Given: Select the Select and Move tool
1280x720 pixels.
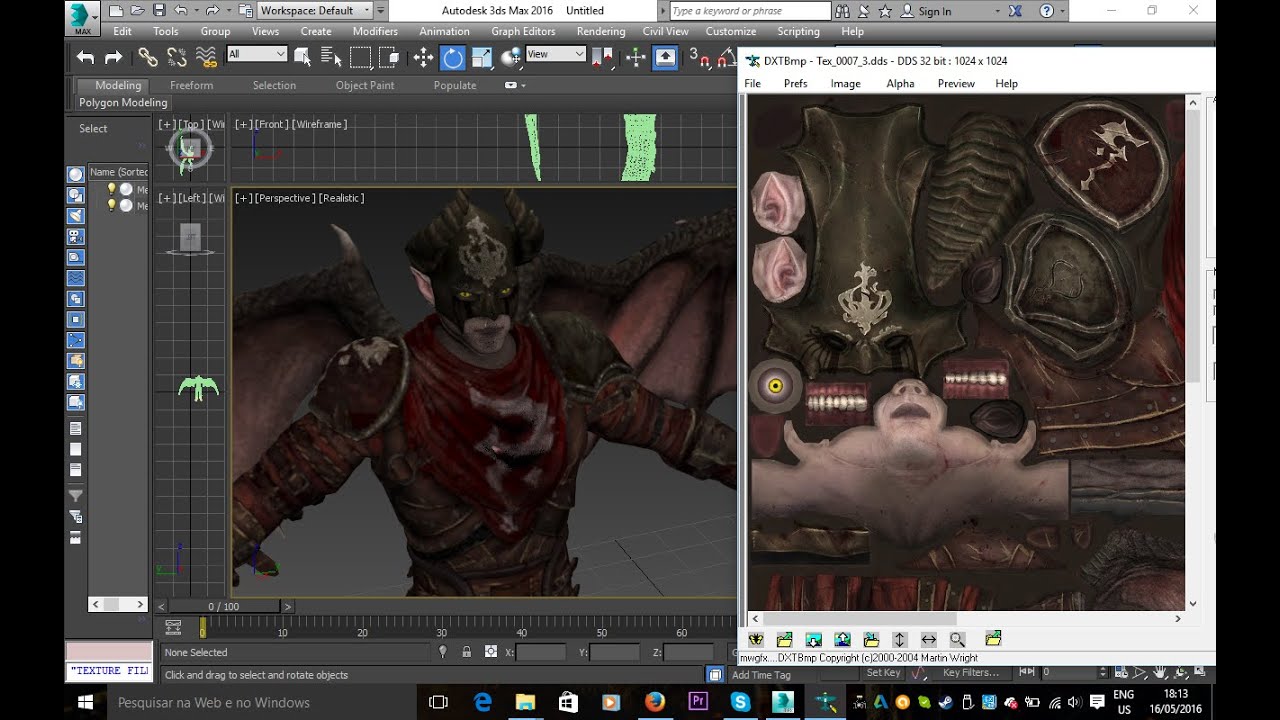Looking at the screenshot, I should tap(423, 58).
